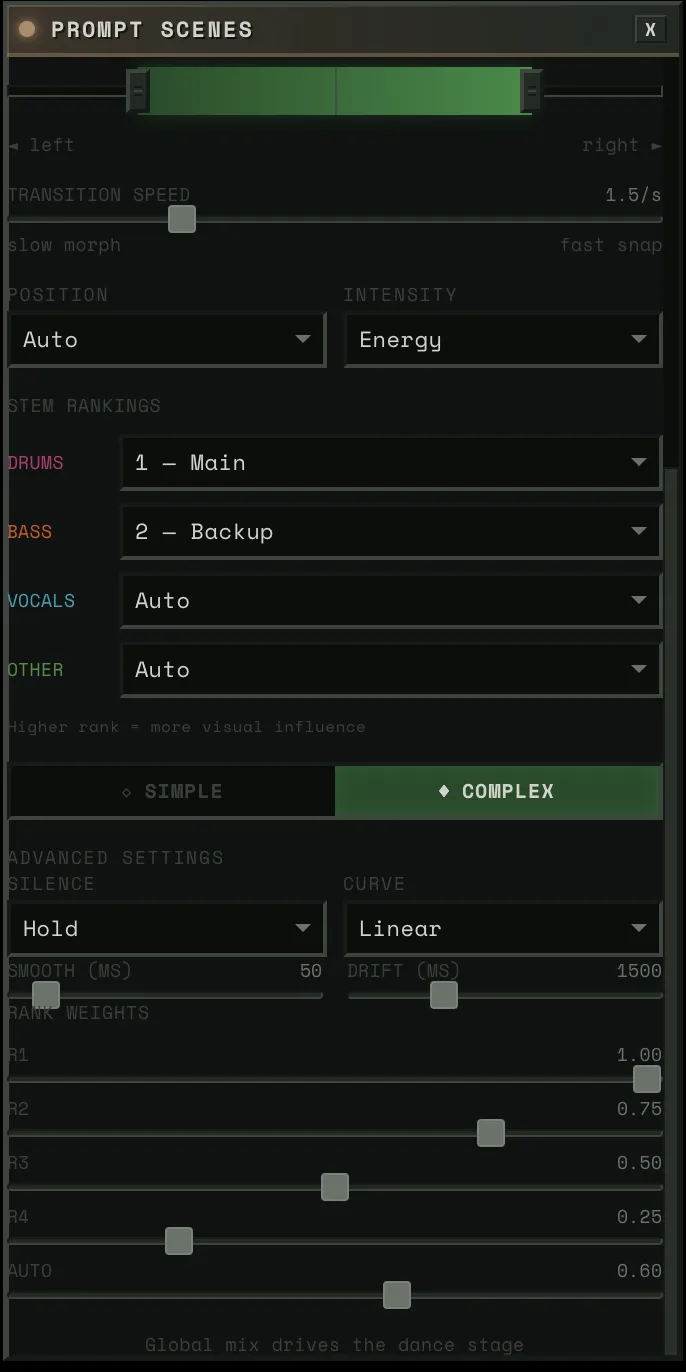Open the POSITION dropdown set to Auto
The height and width of the screenshot is (1372, 686).
click(166, 339)
